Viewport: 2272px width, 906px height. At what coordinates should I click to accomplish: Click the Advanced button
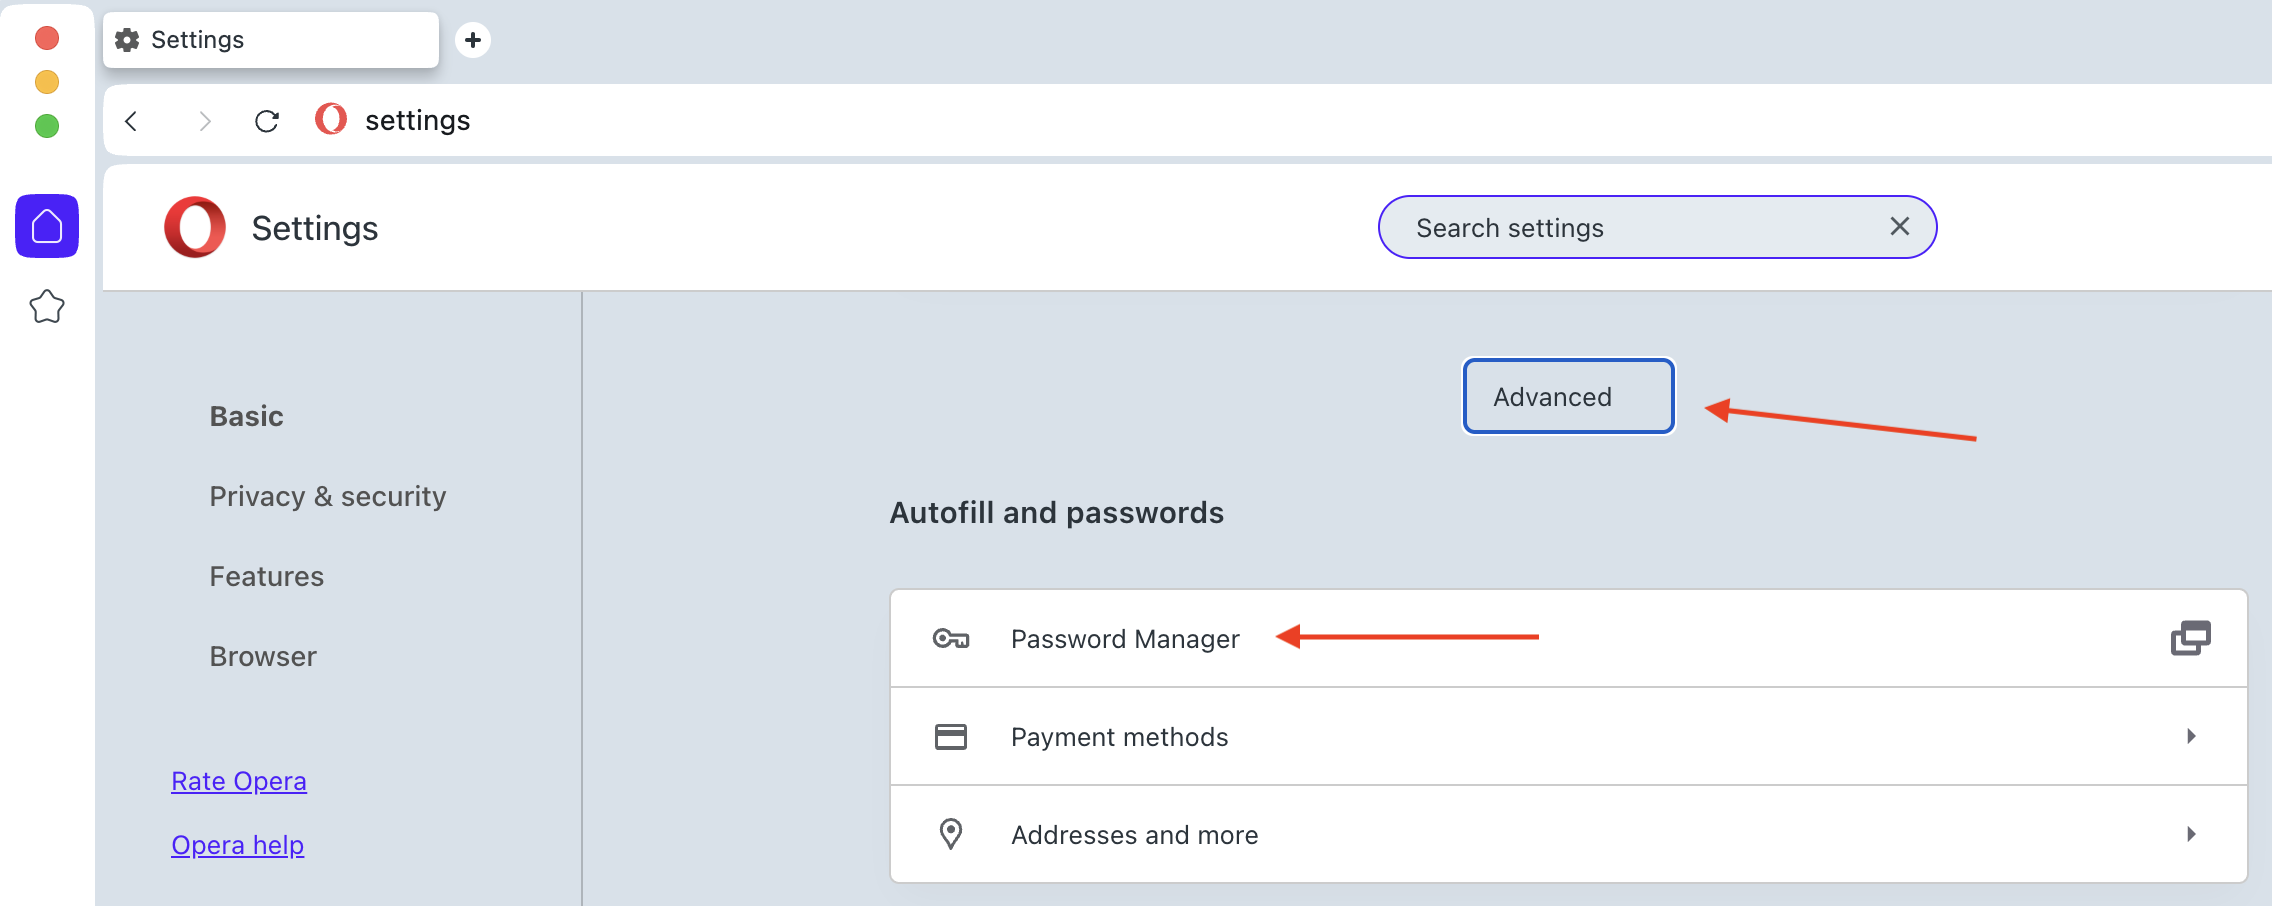coord(1567,396)
